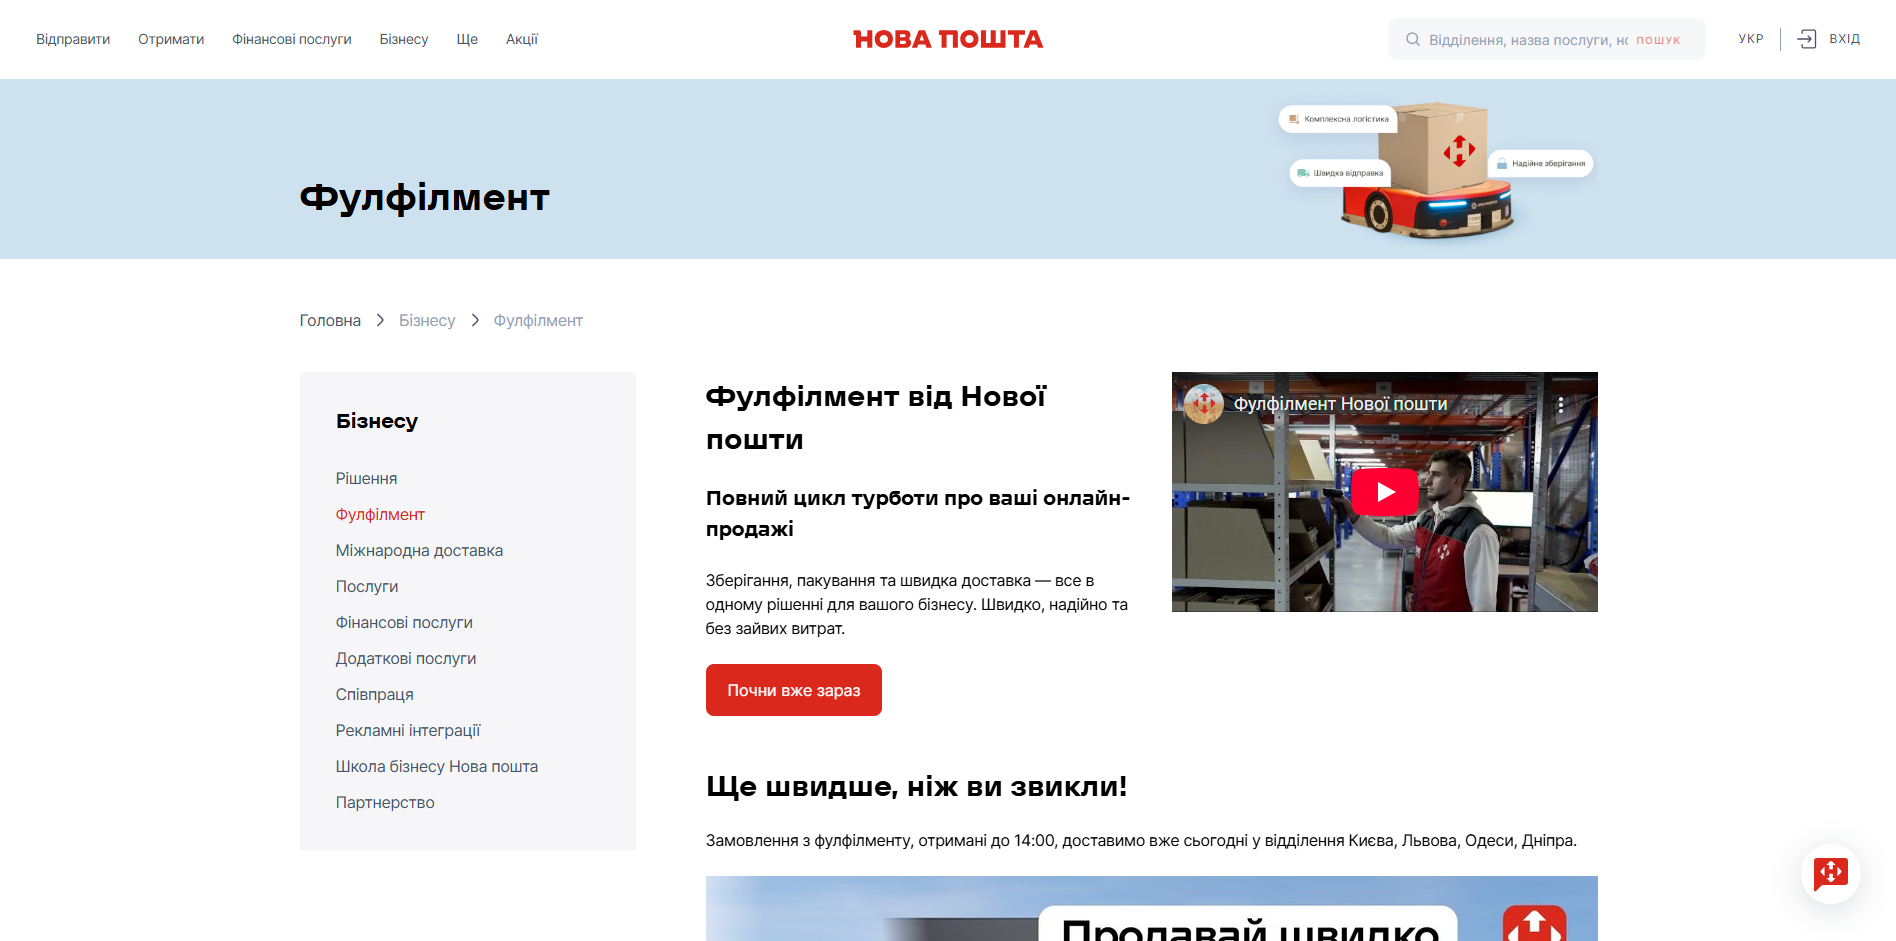Expand the Ще navigation menu

click(x=466, y=39)
